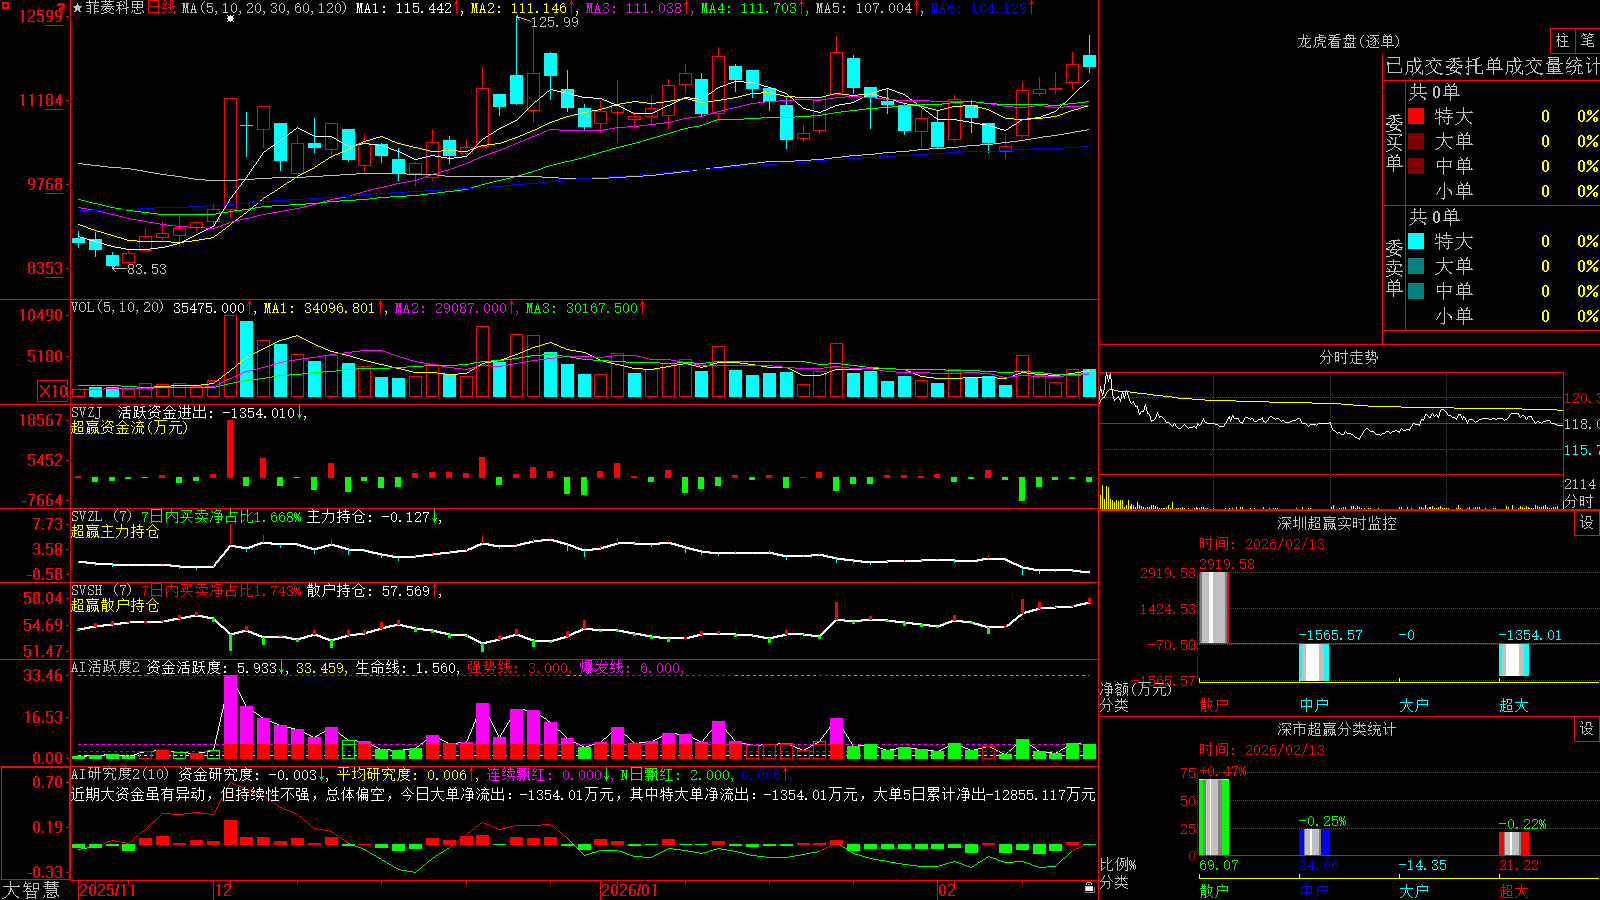Click the SVZL (7) indicator label
Screen dimensions: 1600x900
click(102, 517)
